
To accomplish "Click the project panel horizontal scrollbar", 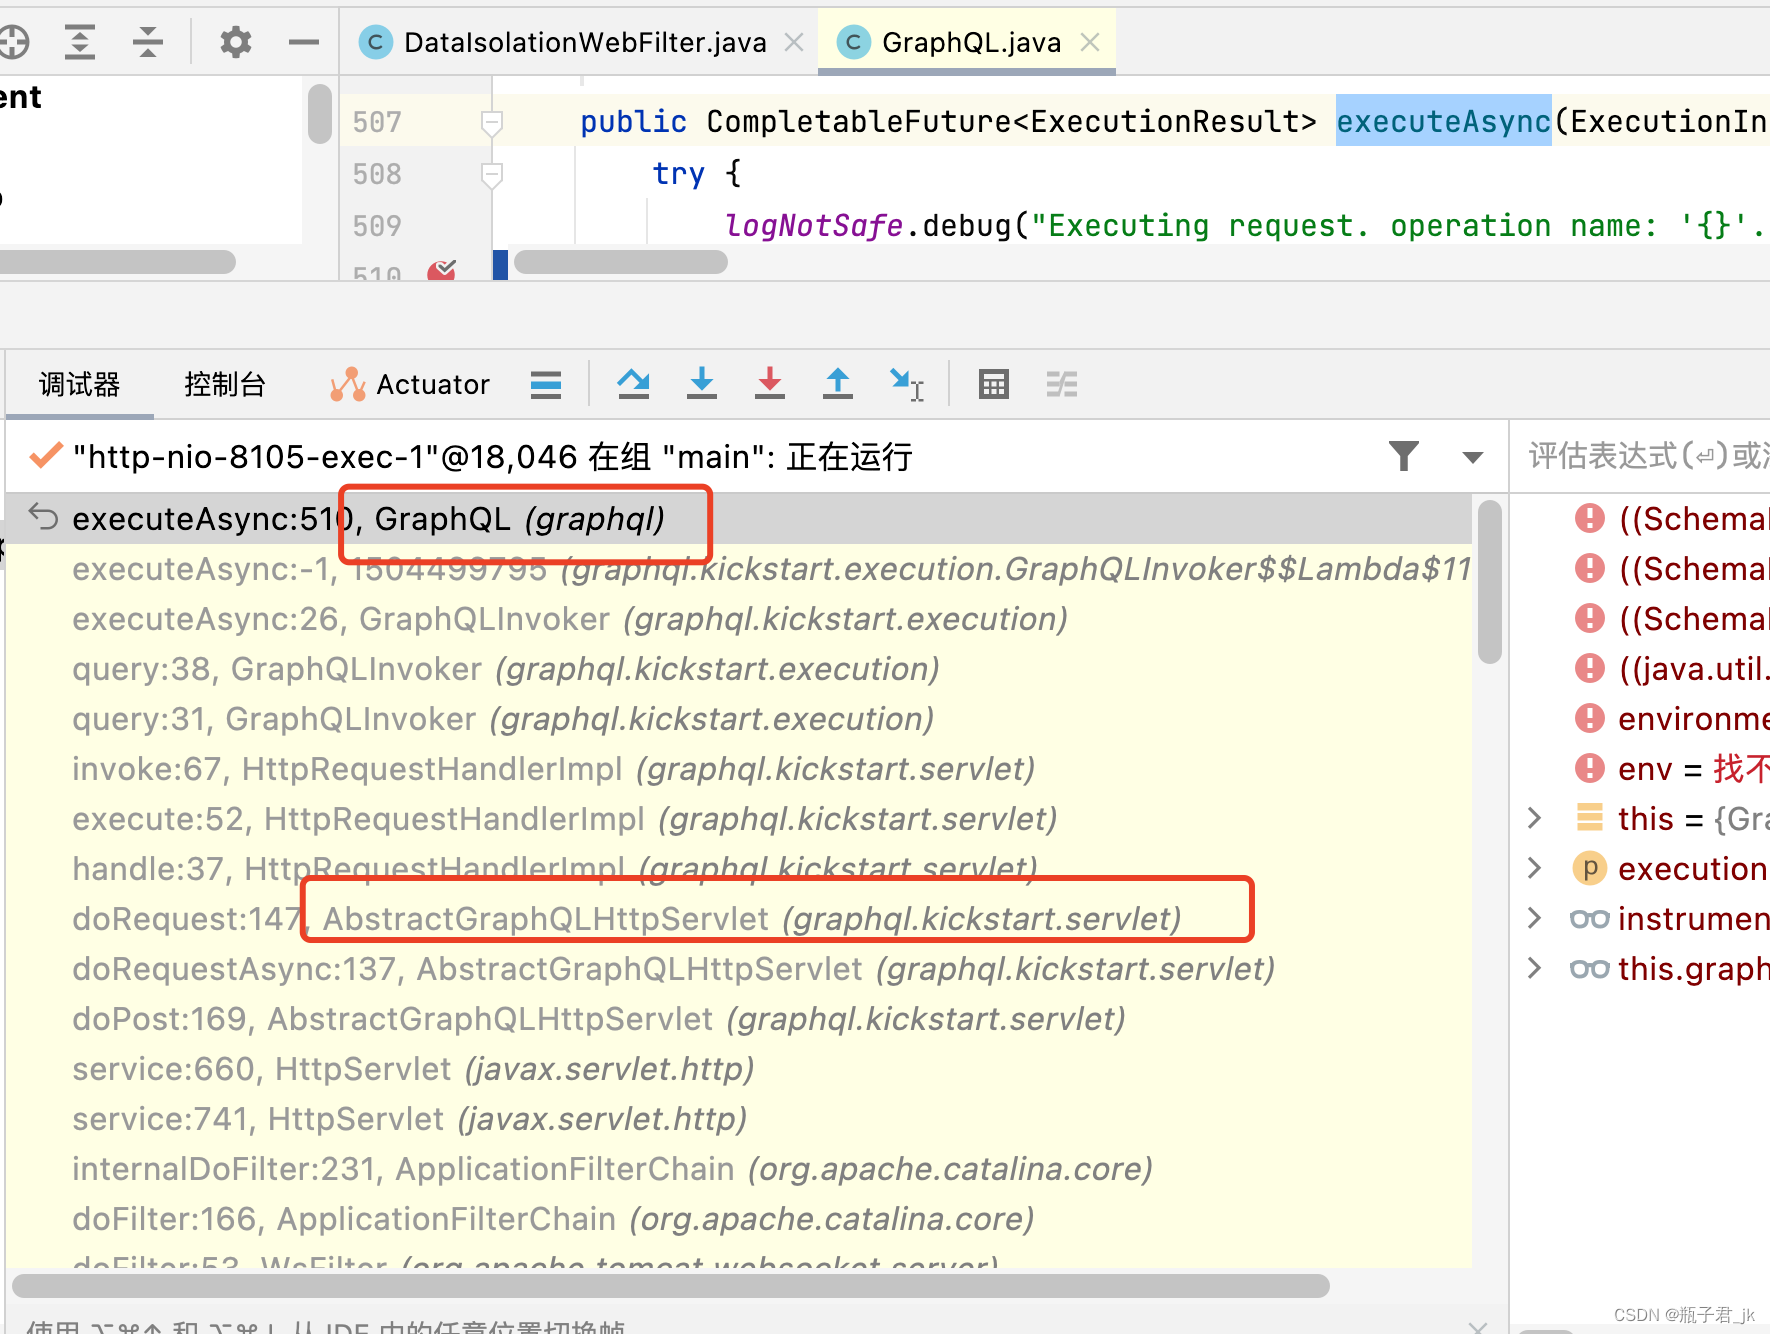I will point(116,262).
